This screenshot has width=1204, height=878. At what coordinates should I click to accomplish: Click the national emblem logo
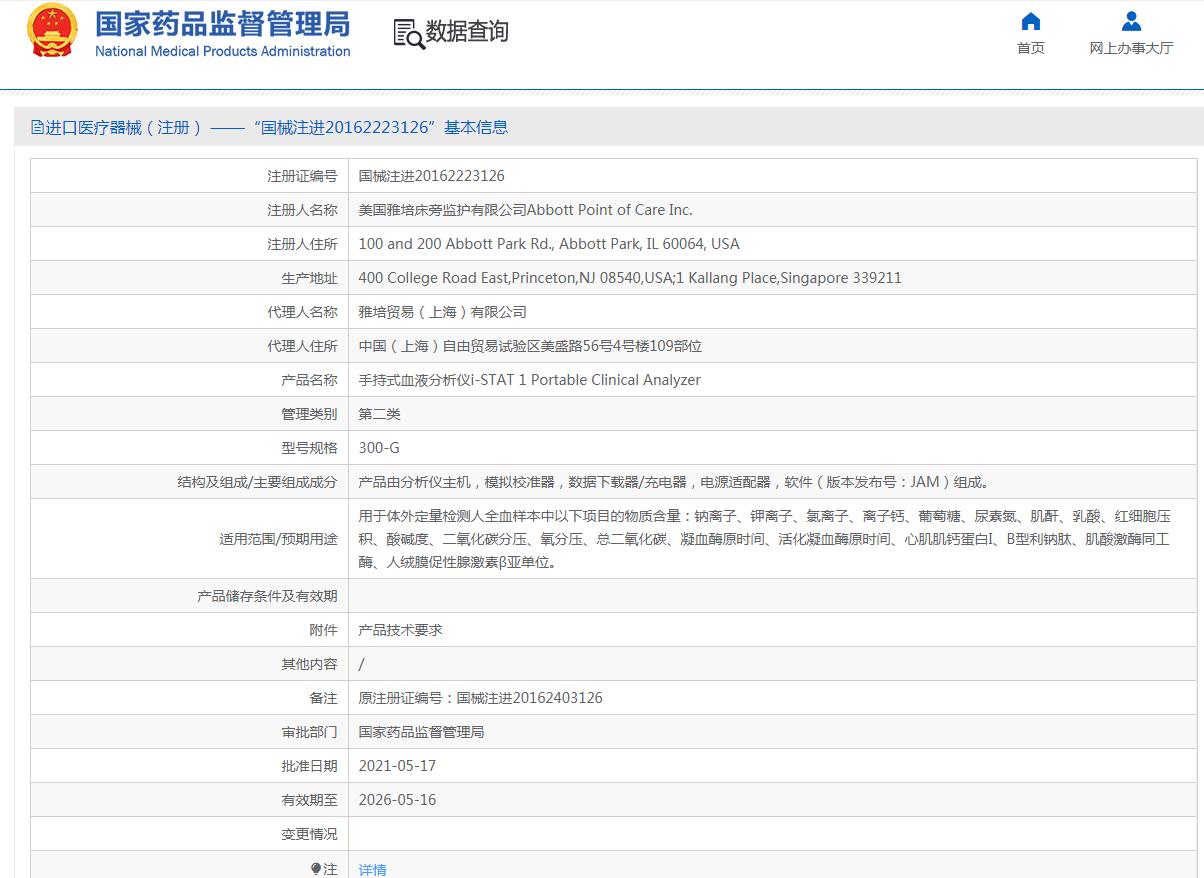point(53,30)
